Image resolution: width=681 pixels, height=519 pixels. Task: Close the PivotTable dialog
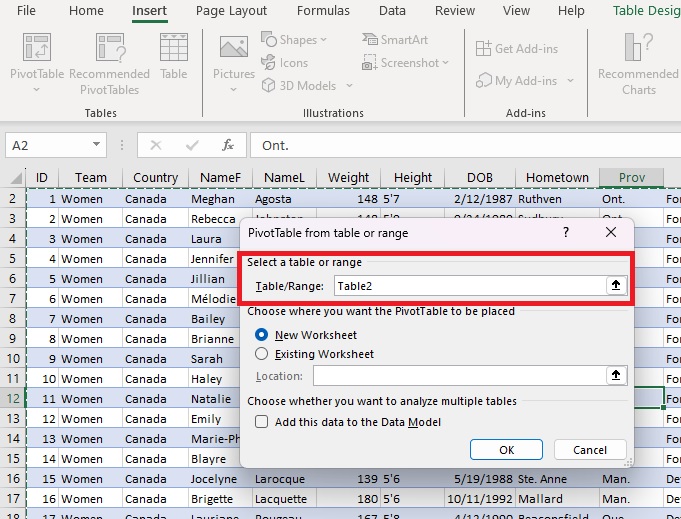(611, 232)
